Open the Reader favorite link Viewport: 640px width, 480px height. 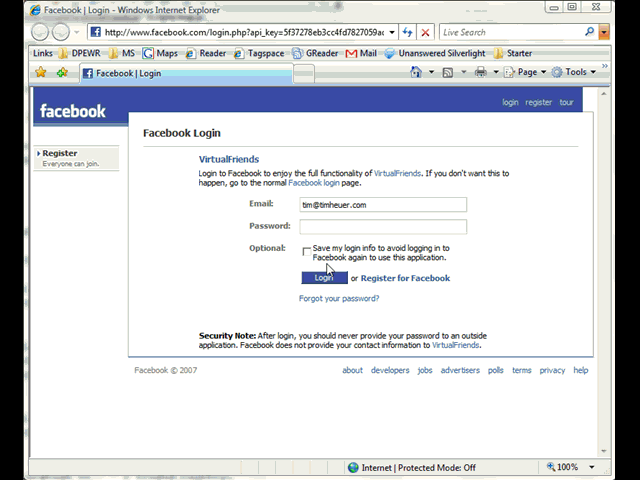pos(206,53)
